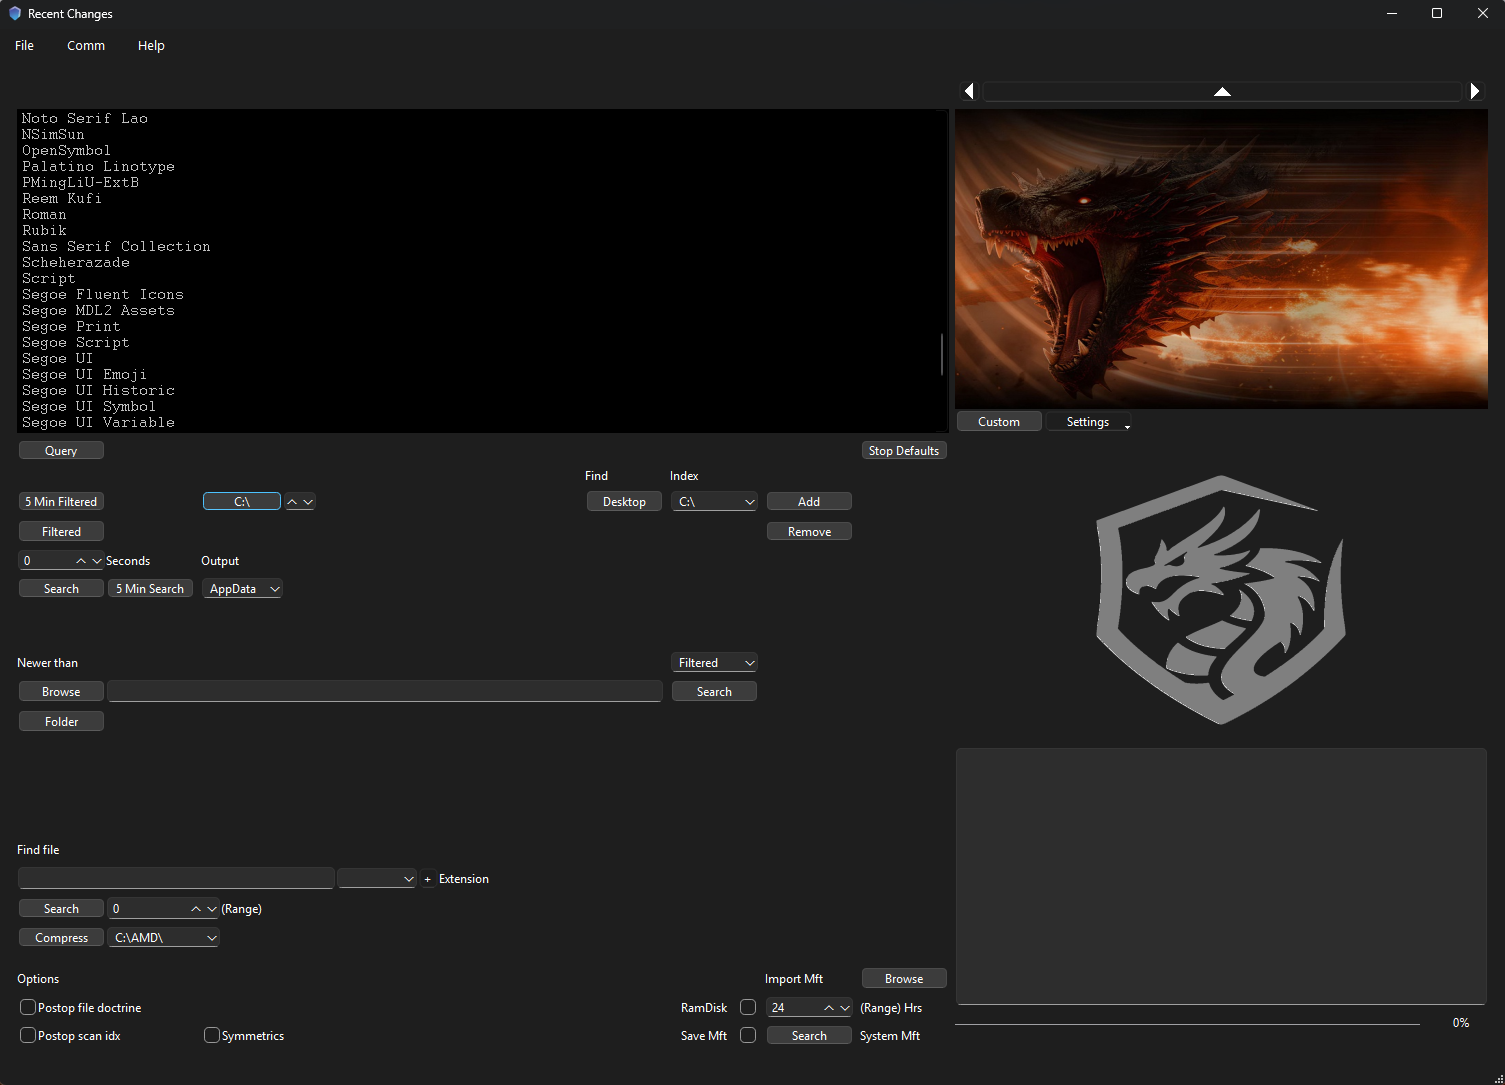The image size is (1505, 1085).
Task: Click the output list vertical scrollbar
Action: (942, 355)
